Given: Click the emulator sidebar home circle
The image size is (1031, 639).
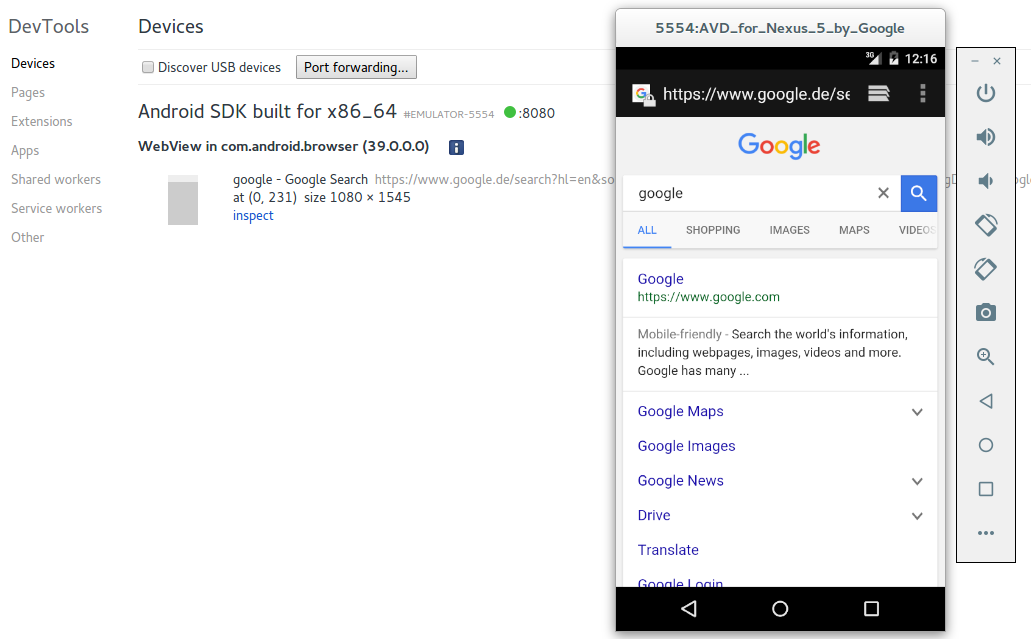Looking at the screenshot, I should (986, 445).
